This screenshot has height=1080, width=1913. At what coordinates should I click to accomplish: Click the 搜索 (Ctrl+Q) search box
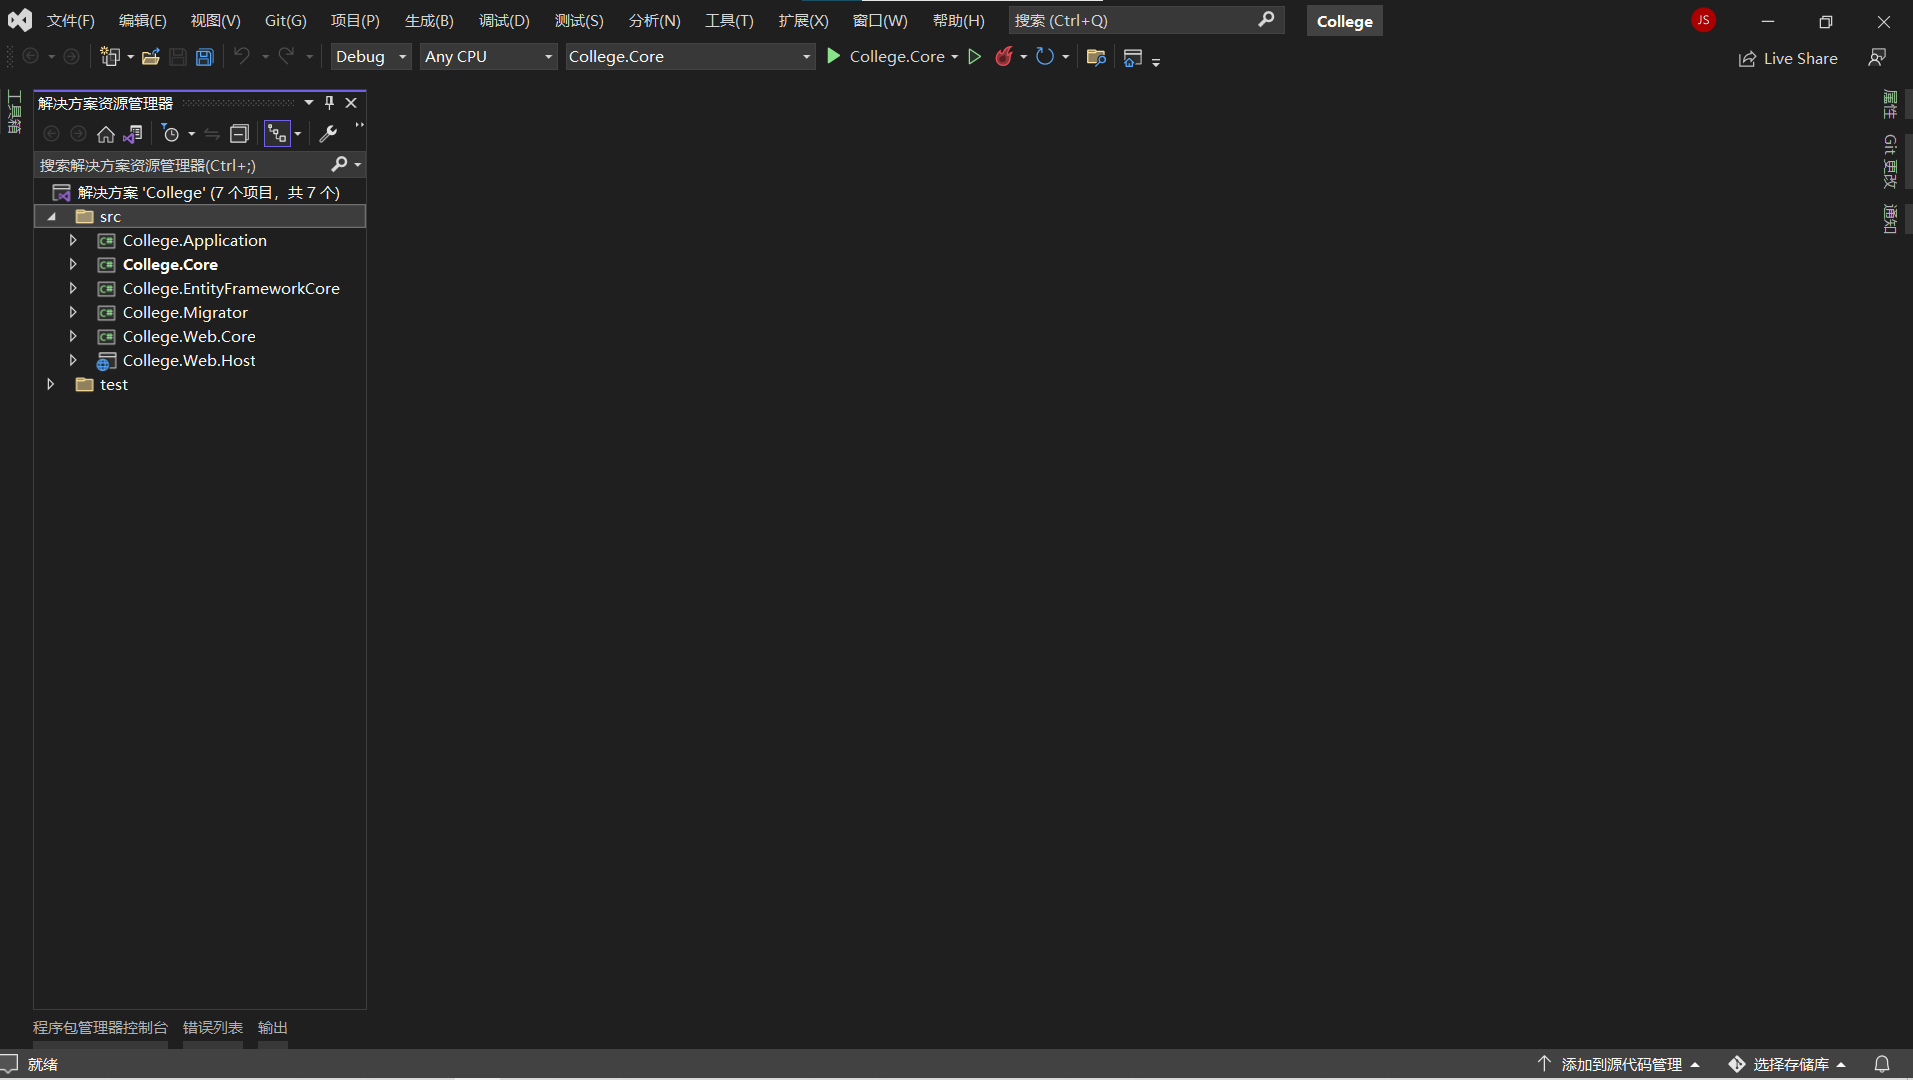1146,21
